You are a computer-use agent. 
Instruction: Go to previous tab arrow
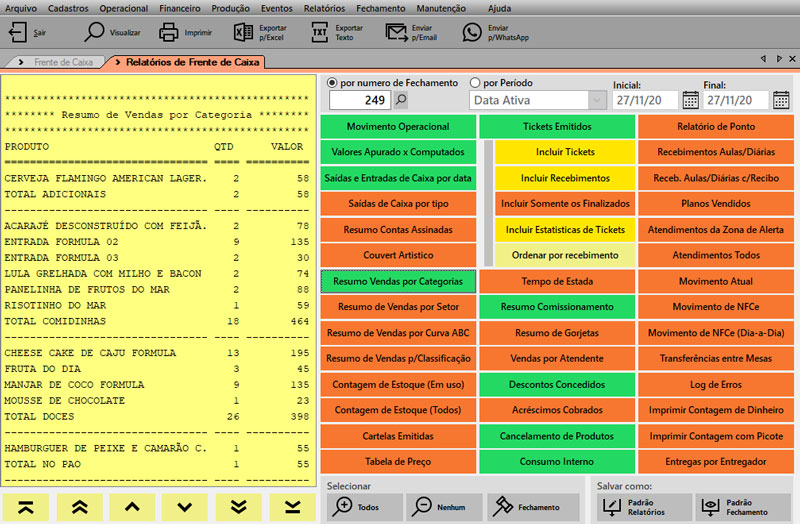click(763, 59)
